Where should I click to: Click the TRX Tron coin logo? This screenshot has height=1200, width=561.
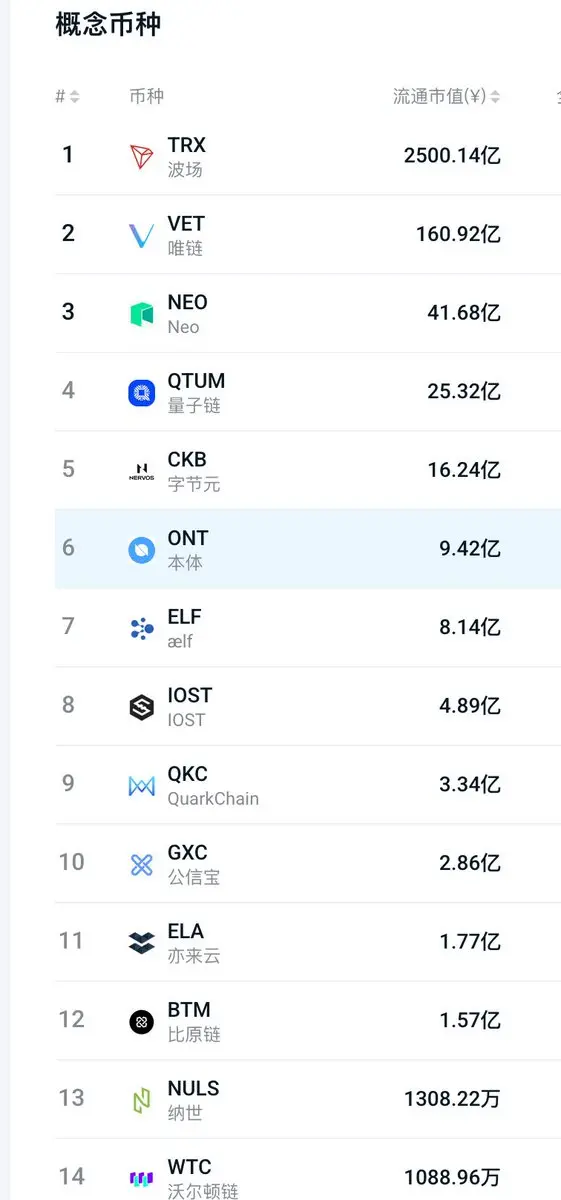(x=142, y=156)
